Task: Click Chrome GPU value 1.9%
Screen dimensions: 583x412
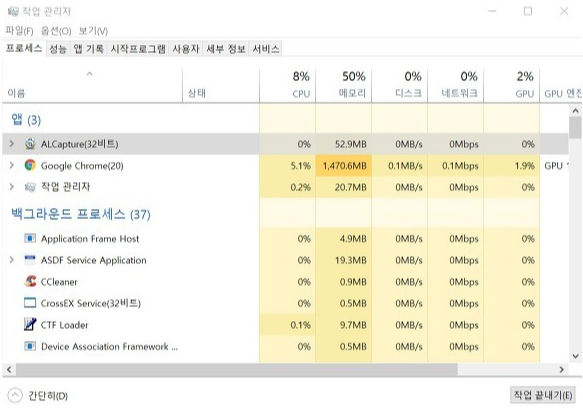Action: (525, 165)
